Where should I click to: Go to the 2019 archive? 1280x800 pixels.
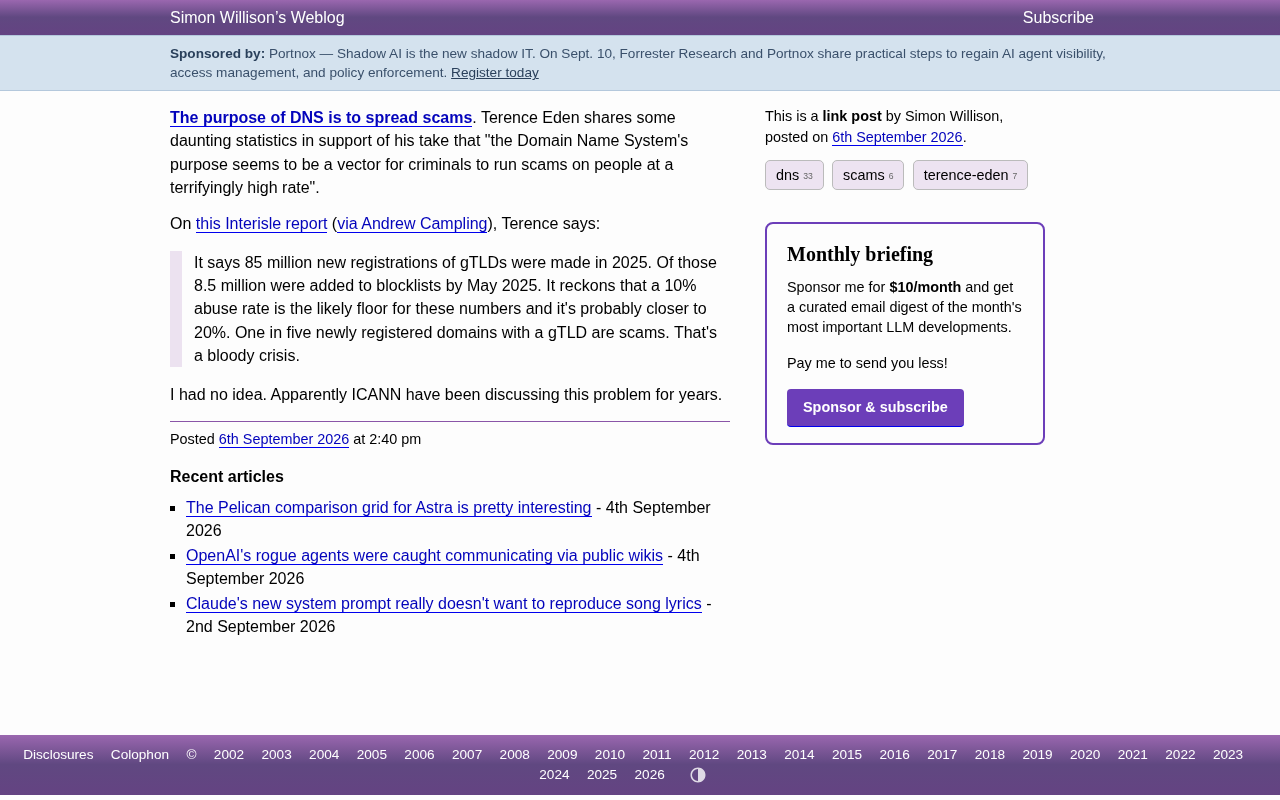pyautogui.click(x=1037, y=755)
